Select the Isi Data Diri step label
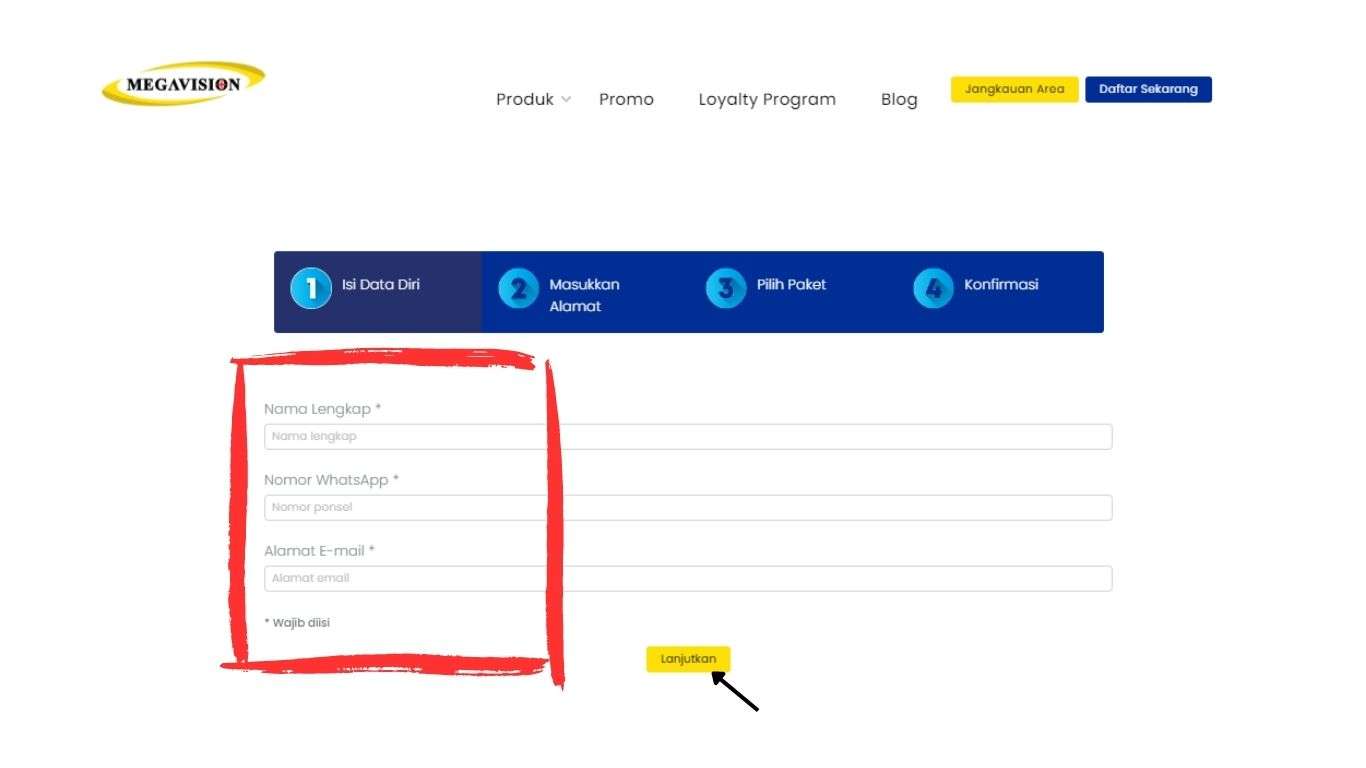The width and height of the screenshot is (1366, 768). coord(381,284)
